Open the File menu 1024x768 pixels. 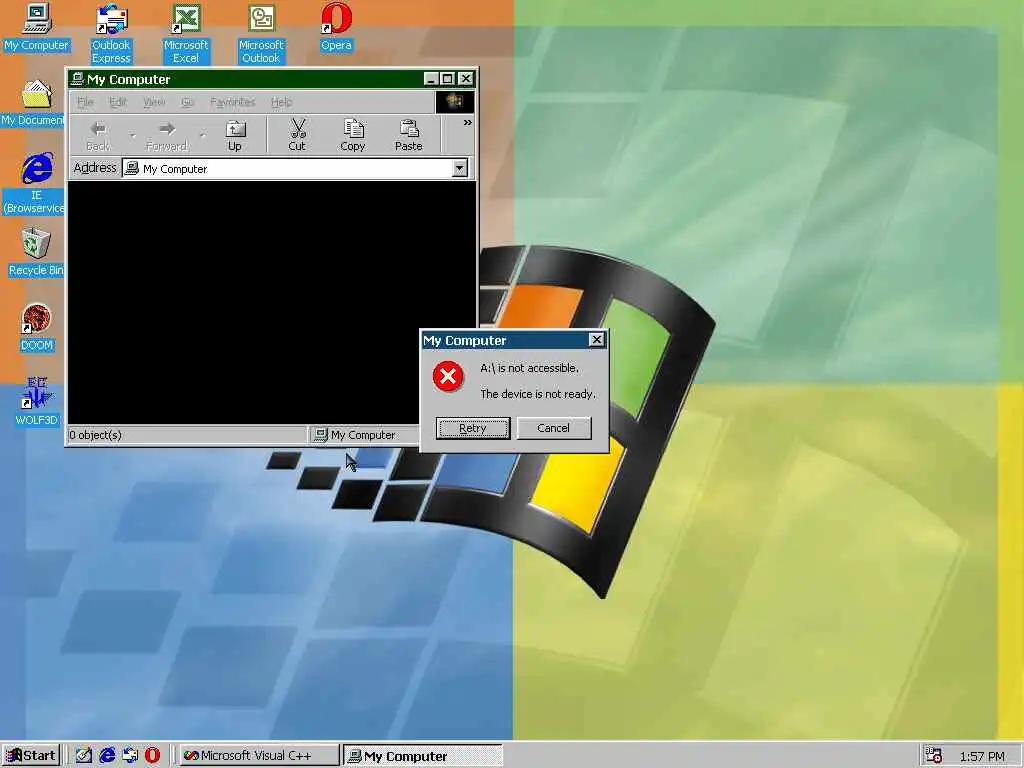86,102
